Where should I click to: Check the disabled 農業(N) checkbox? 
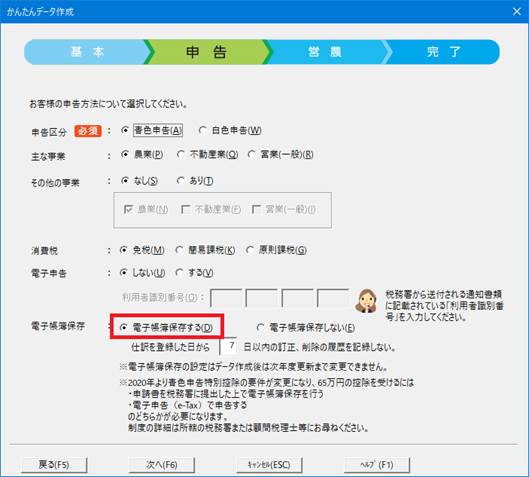tap(146, 209)
